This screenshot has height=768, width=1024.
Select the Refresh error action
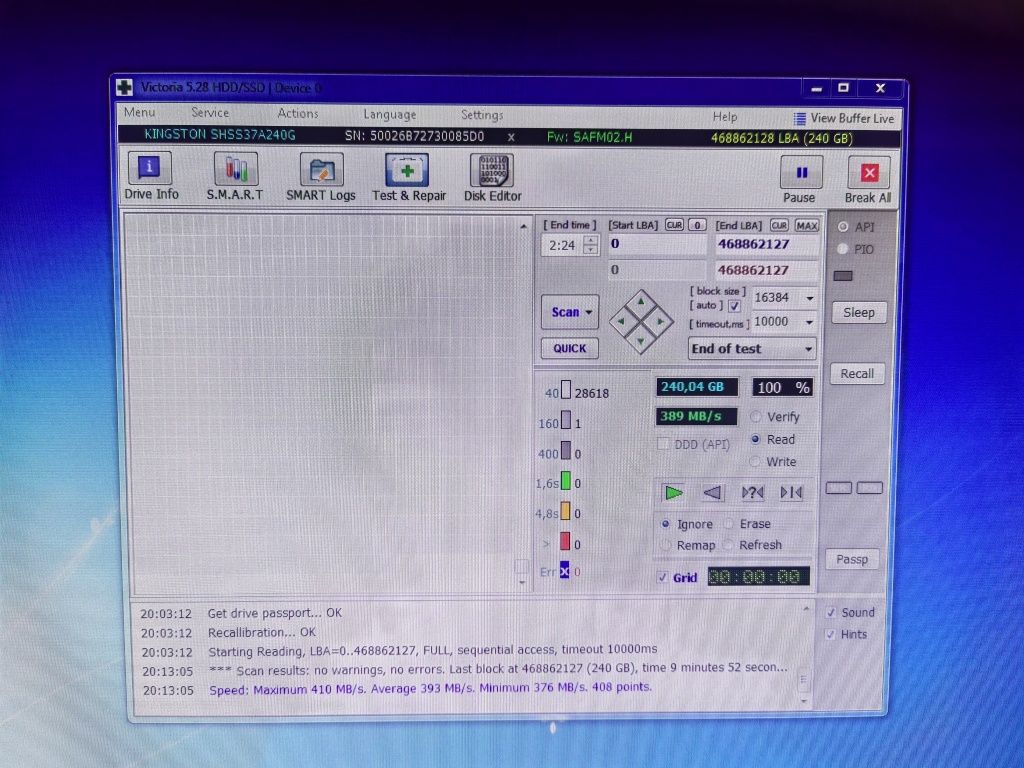point(728,545)
